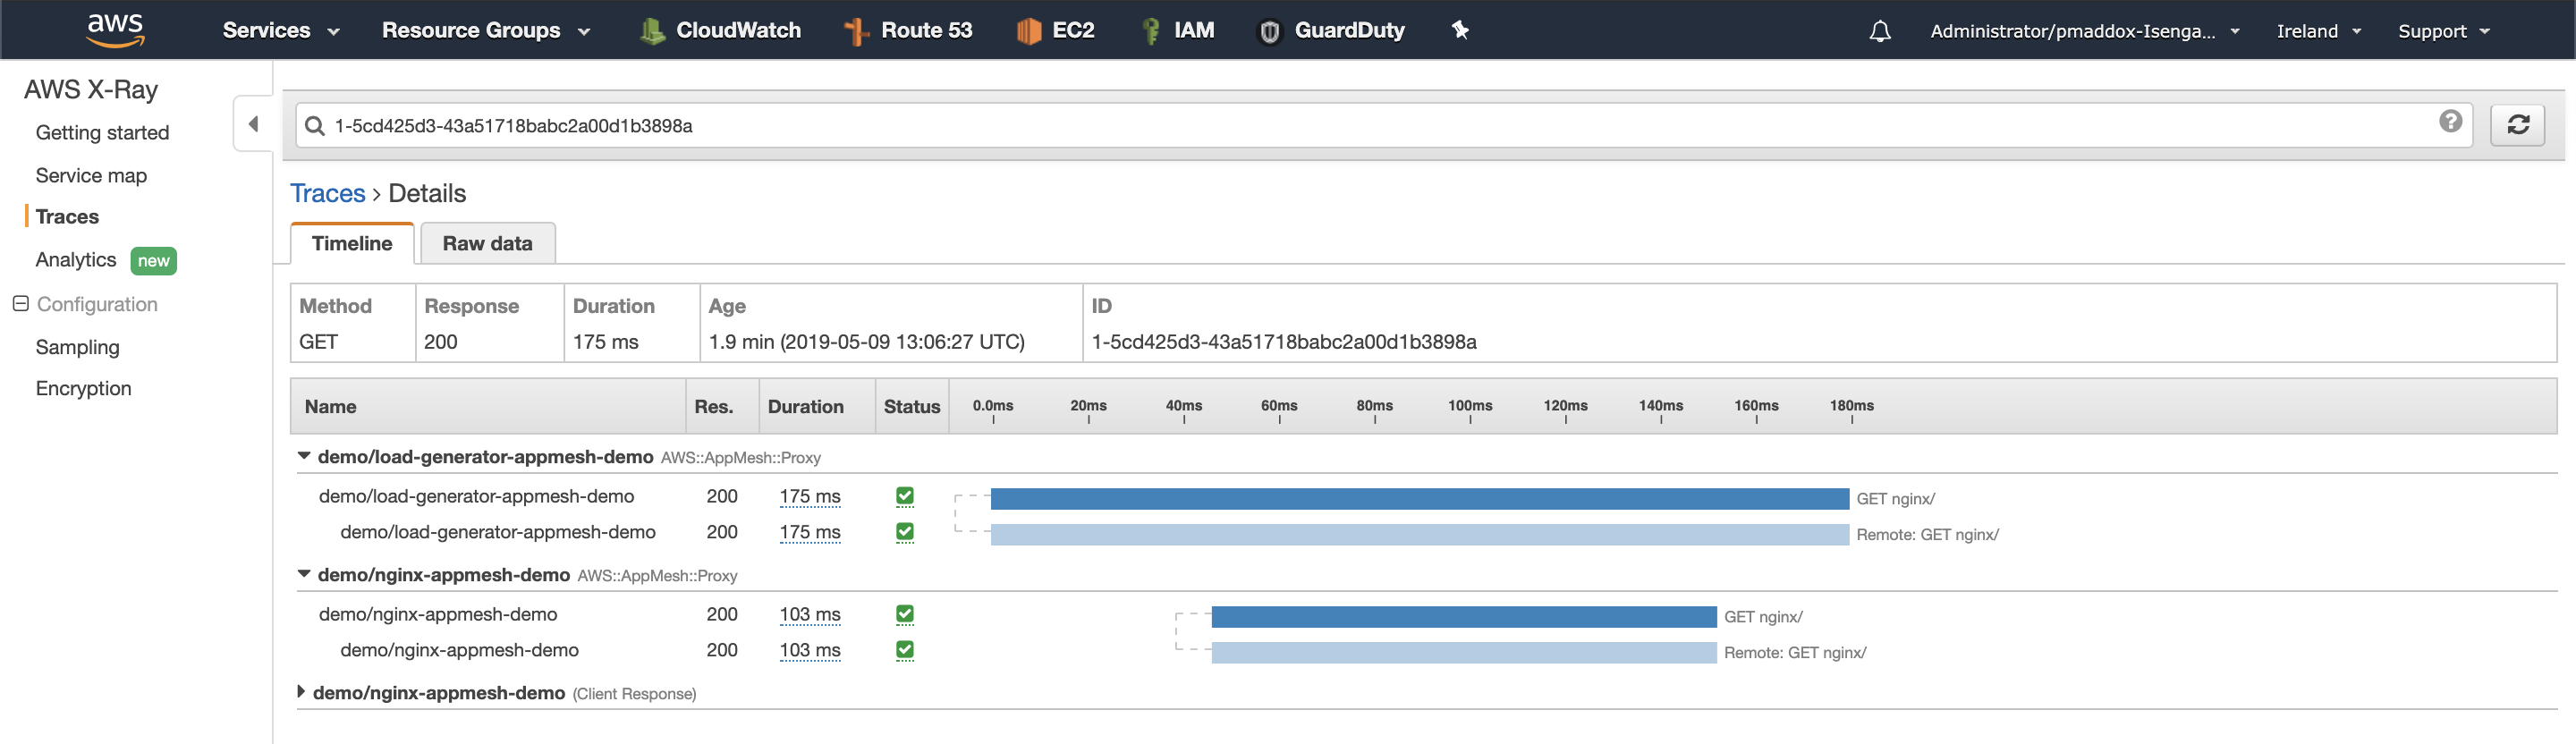Click the CloudWatch shortcut icon
Image resolution: width=2576 pixels, height=744 pixels.
pyautogui.click(x=652, y=31)
